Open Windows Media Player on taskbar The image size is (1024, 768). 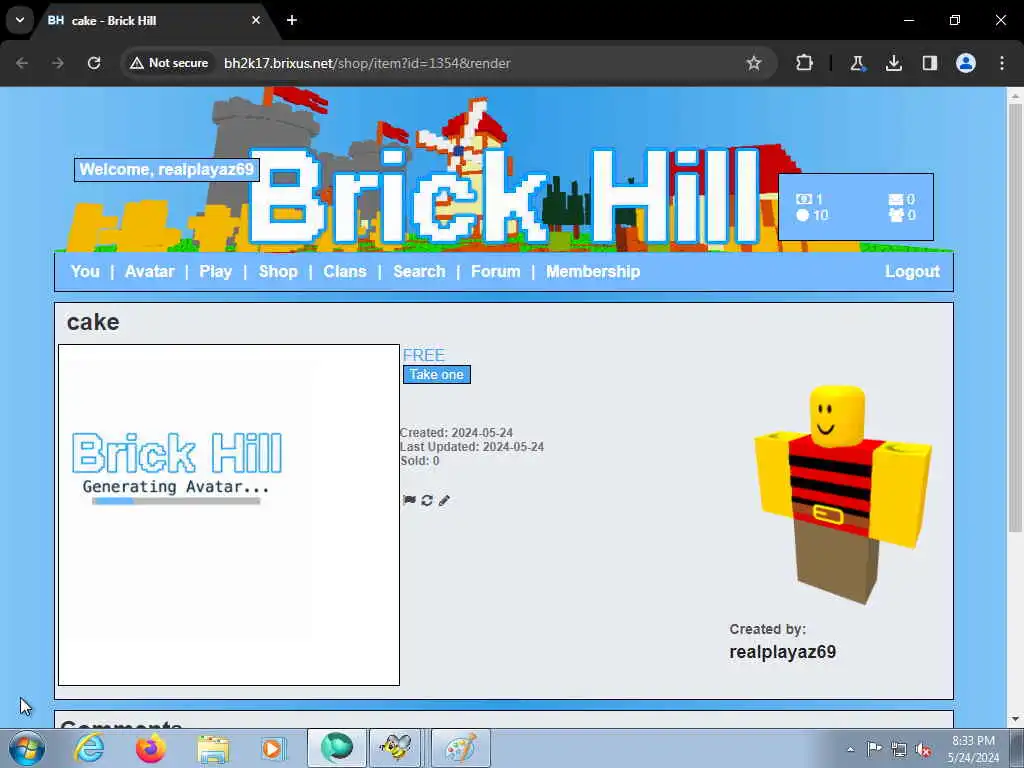pos(272,748)
